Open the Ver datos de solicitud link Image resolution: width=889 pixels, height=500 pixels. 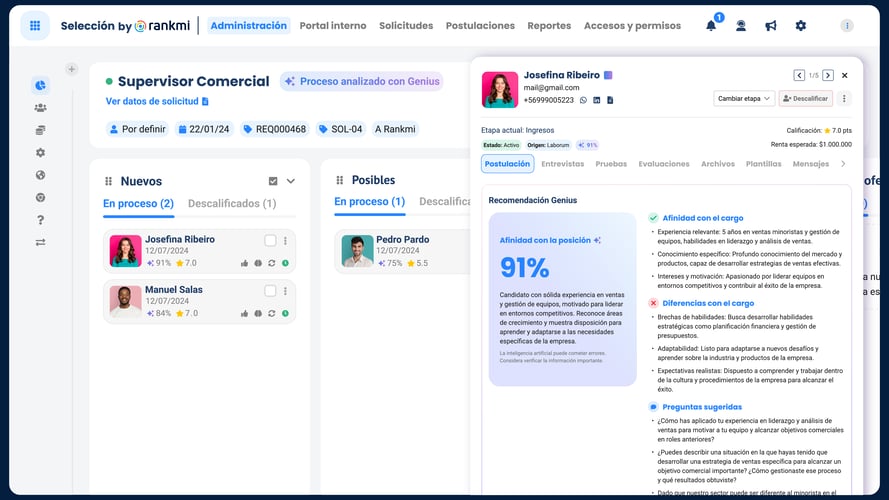click(157, 101)
